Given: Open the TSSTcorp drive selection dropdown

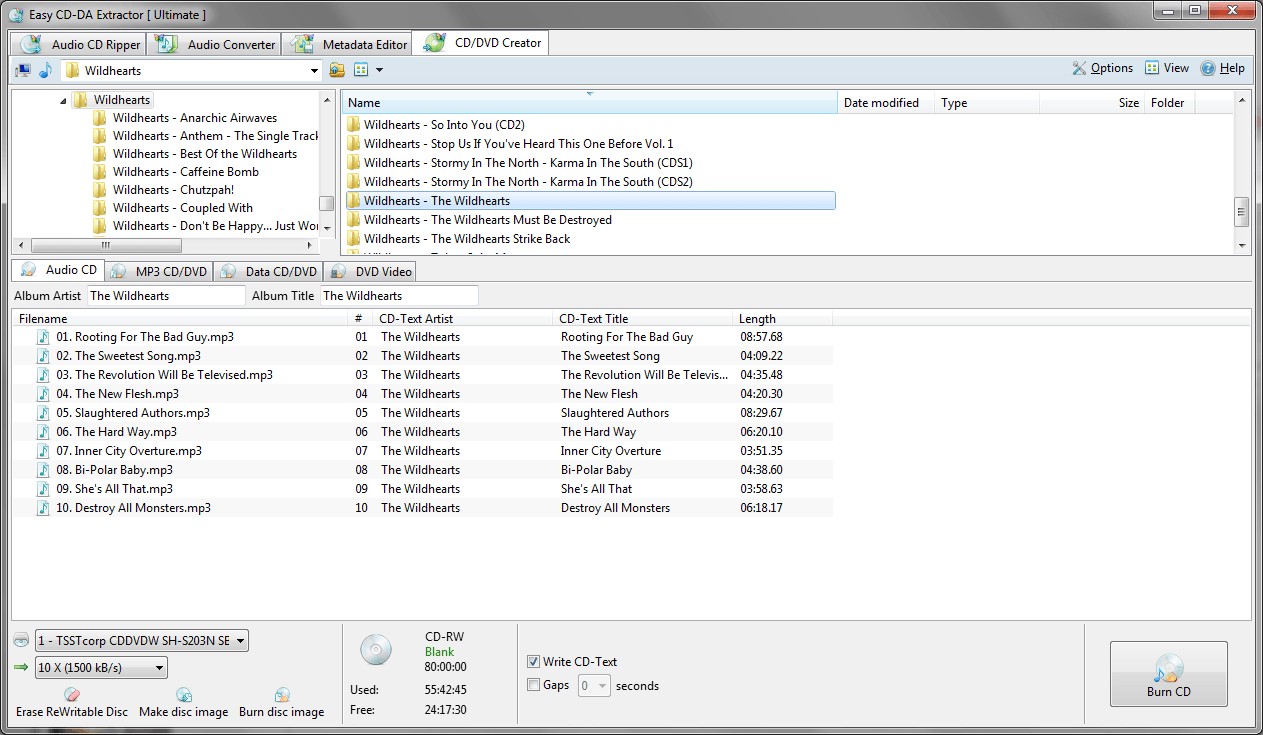Looking at the screenshot, I should click(241, 641).
